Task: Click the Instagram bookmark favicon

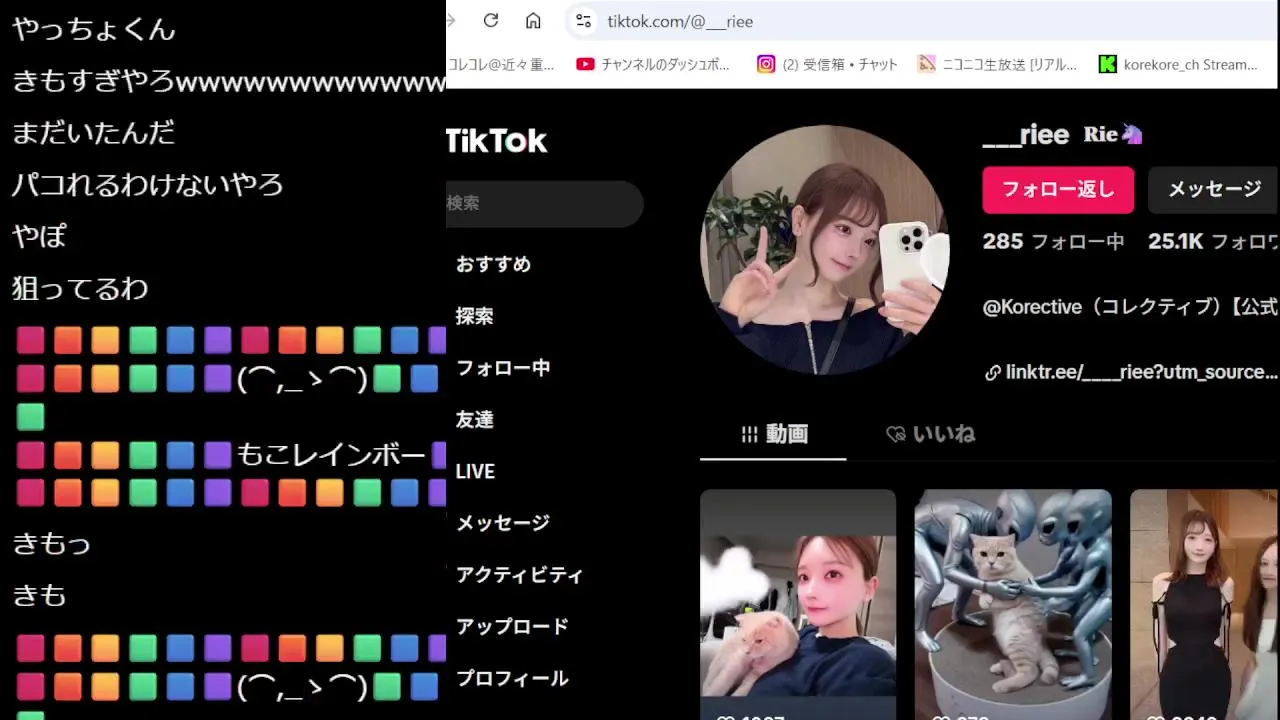Action: [765, 64]
